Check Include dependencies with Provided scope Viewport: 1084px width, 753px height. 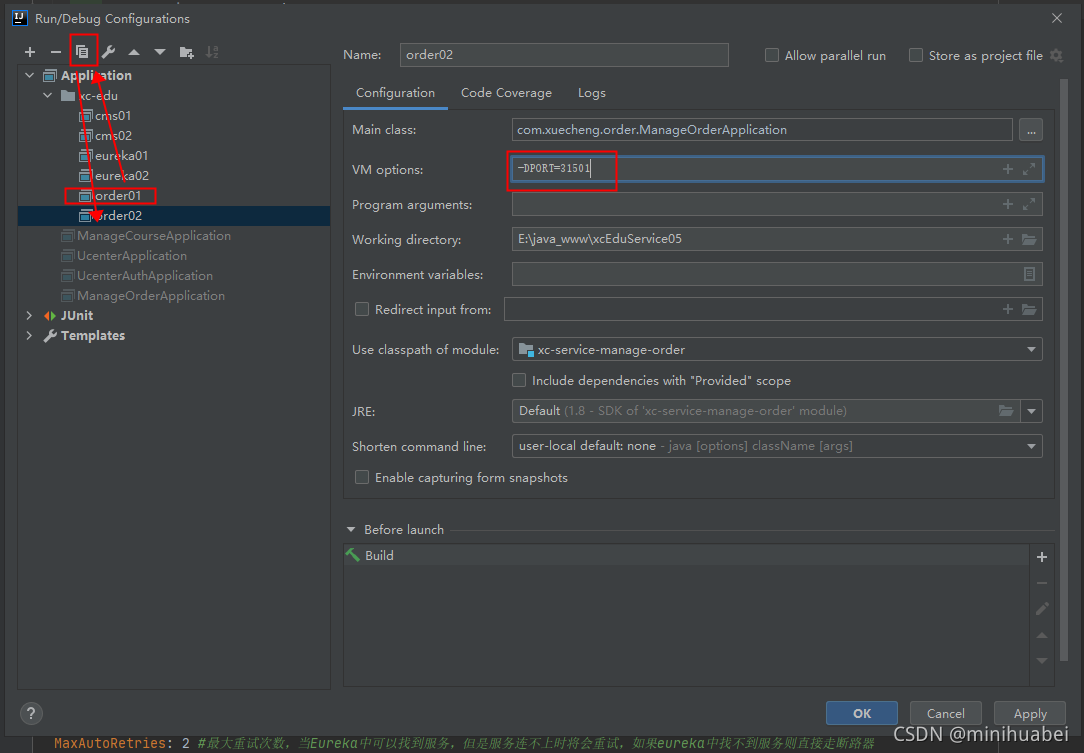[518, 380]
